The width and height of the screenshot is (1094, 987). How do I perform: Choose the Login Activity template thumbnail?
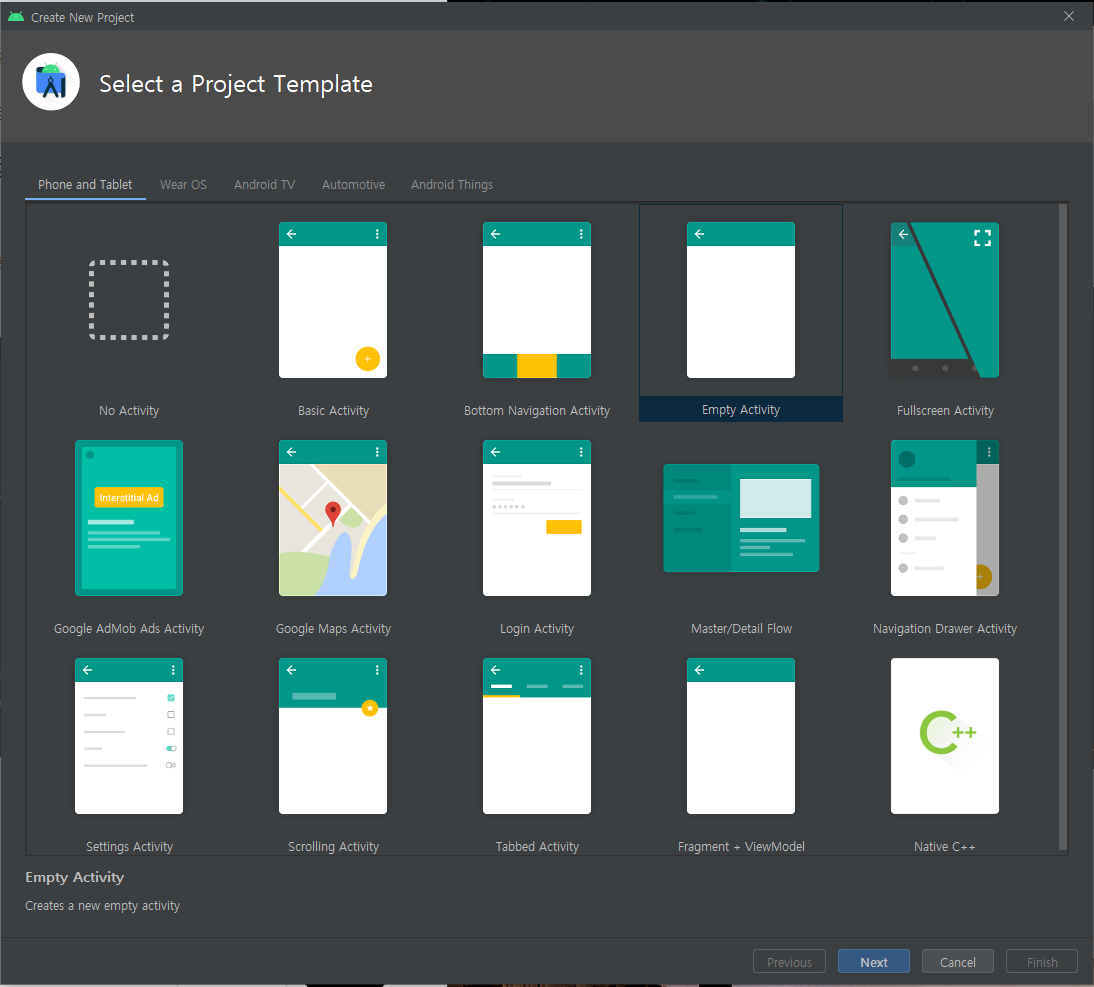coord(537,518)
